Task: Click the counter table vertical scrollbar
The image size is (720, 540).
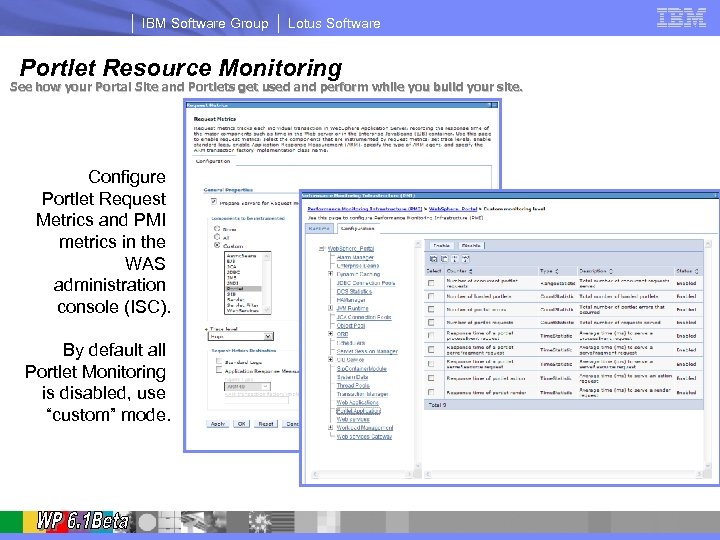Action: [708, 354]
